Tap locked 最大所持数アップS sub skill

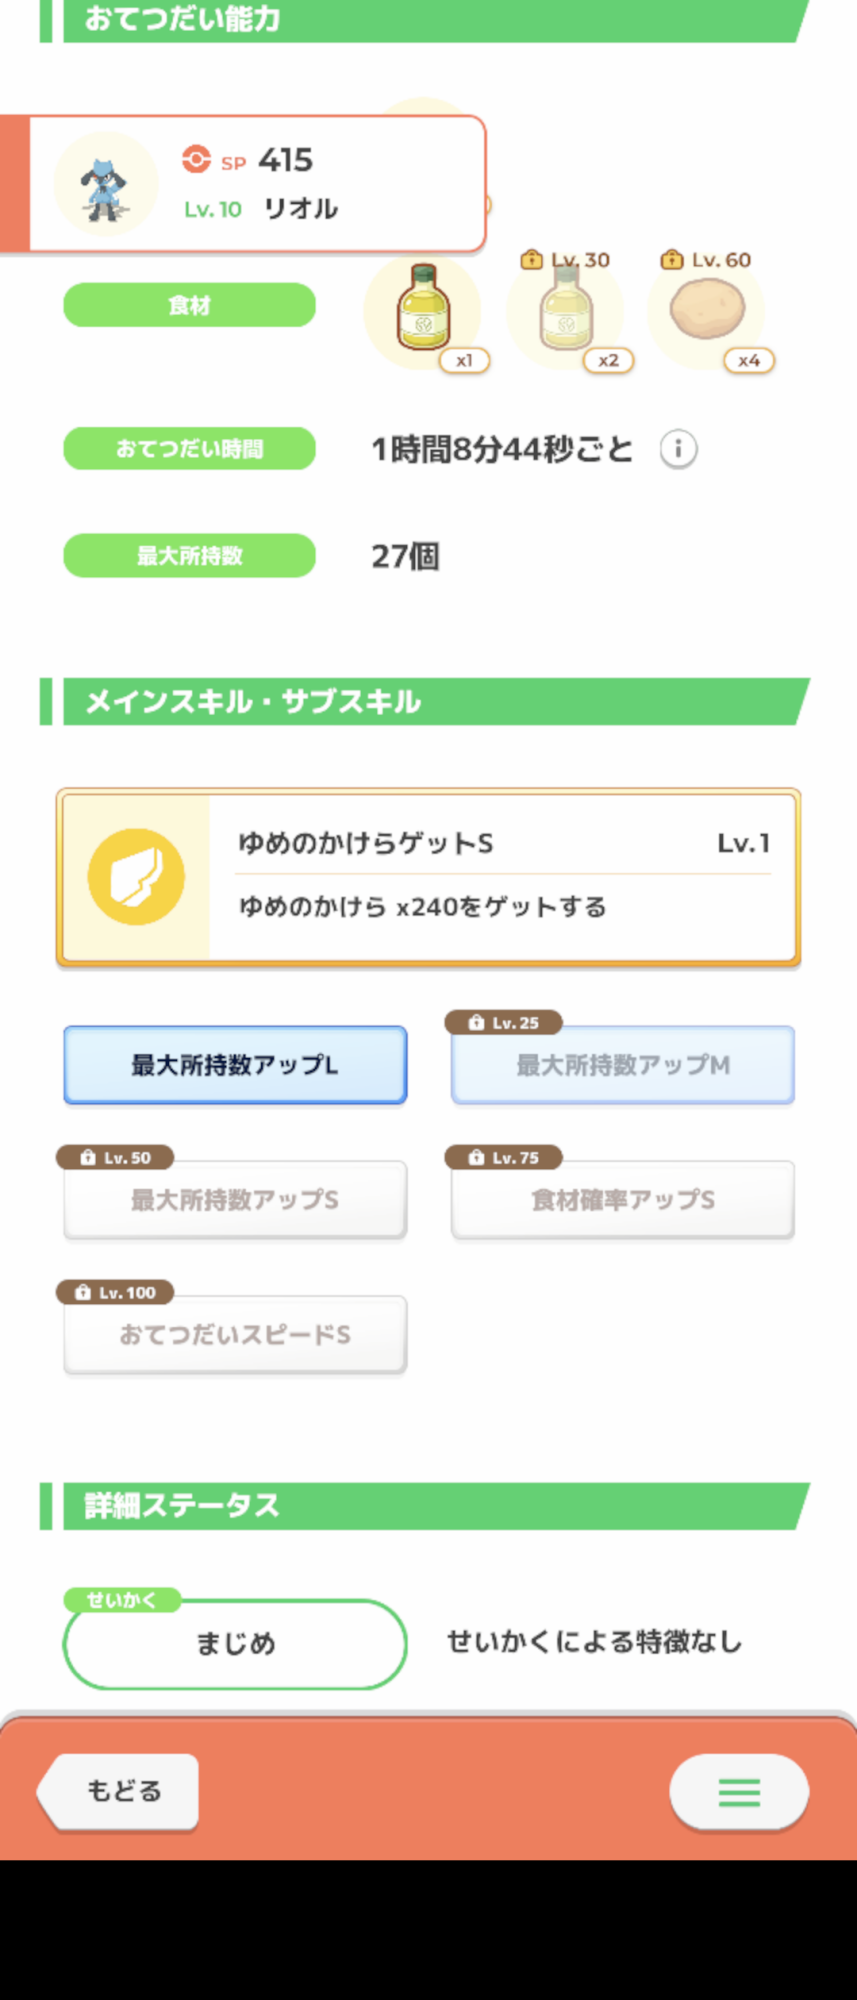(x=235, y=1199)
